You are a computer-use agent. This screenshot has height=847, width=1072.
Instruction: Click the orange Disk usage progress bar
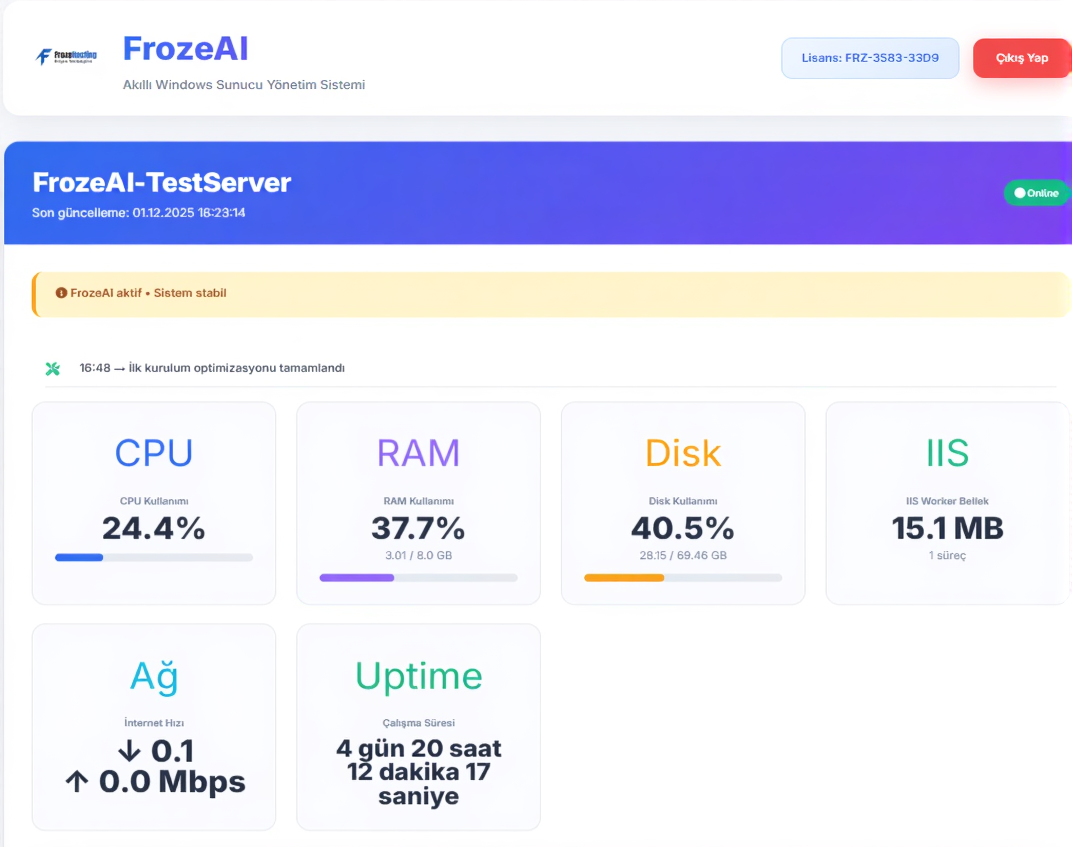coord(682,577)
